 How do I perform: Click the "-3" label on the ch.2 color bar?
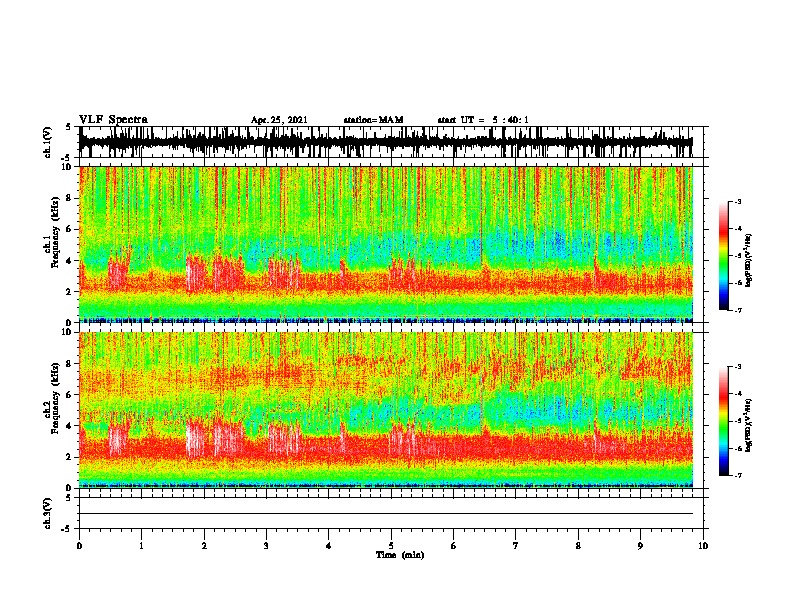coord(737,367)
